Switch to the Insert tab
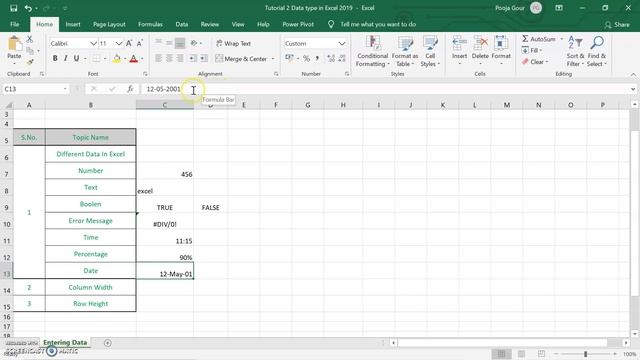The width and height of the screenshot is (640, 360). 73,24
